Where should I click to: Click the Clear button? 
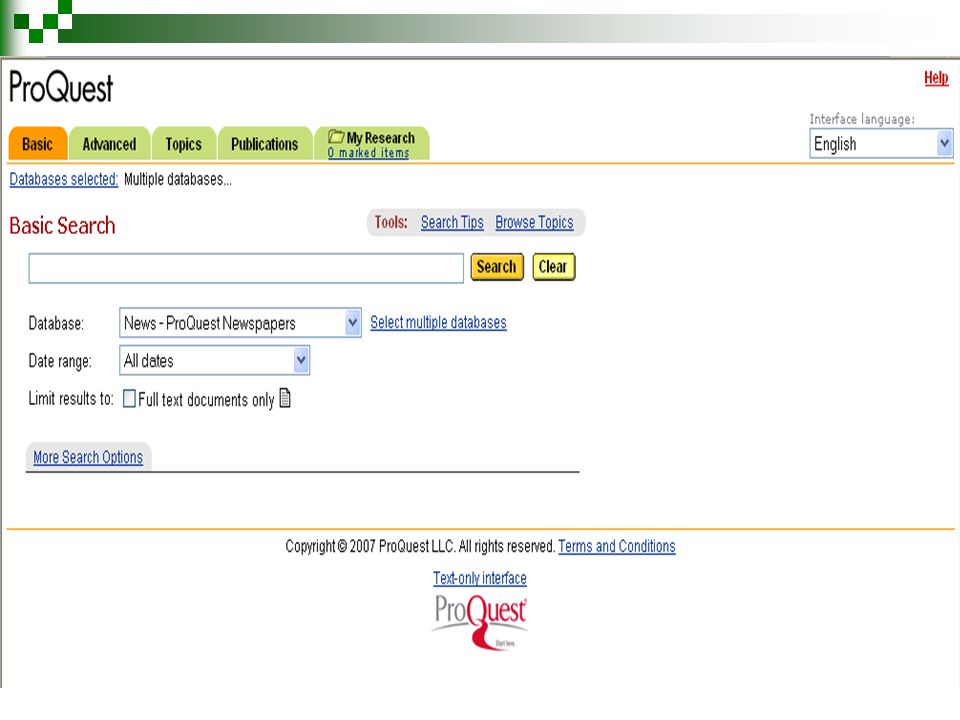tap(553, 267)
